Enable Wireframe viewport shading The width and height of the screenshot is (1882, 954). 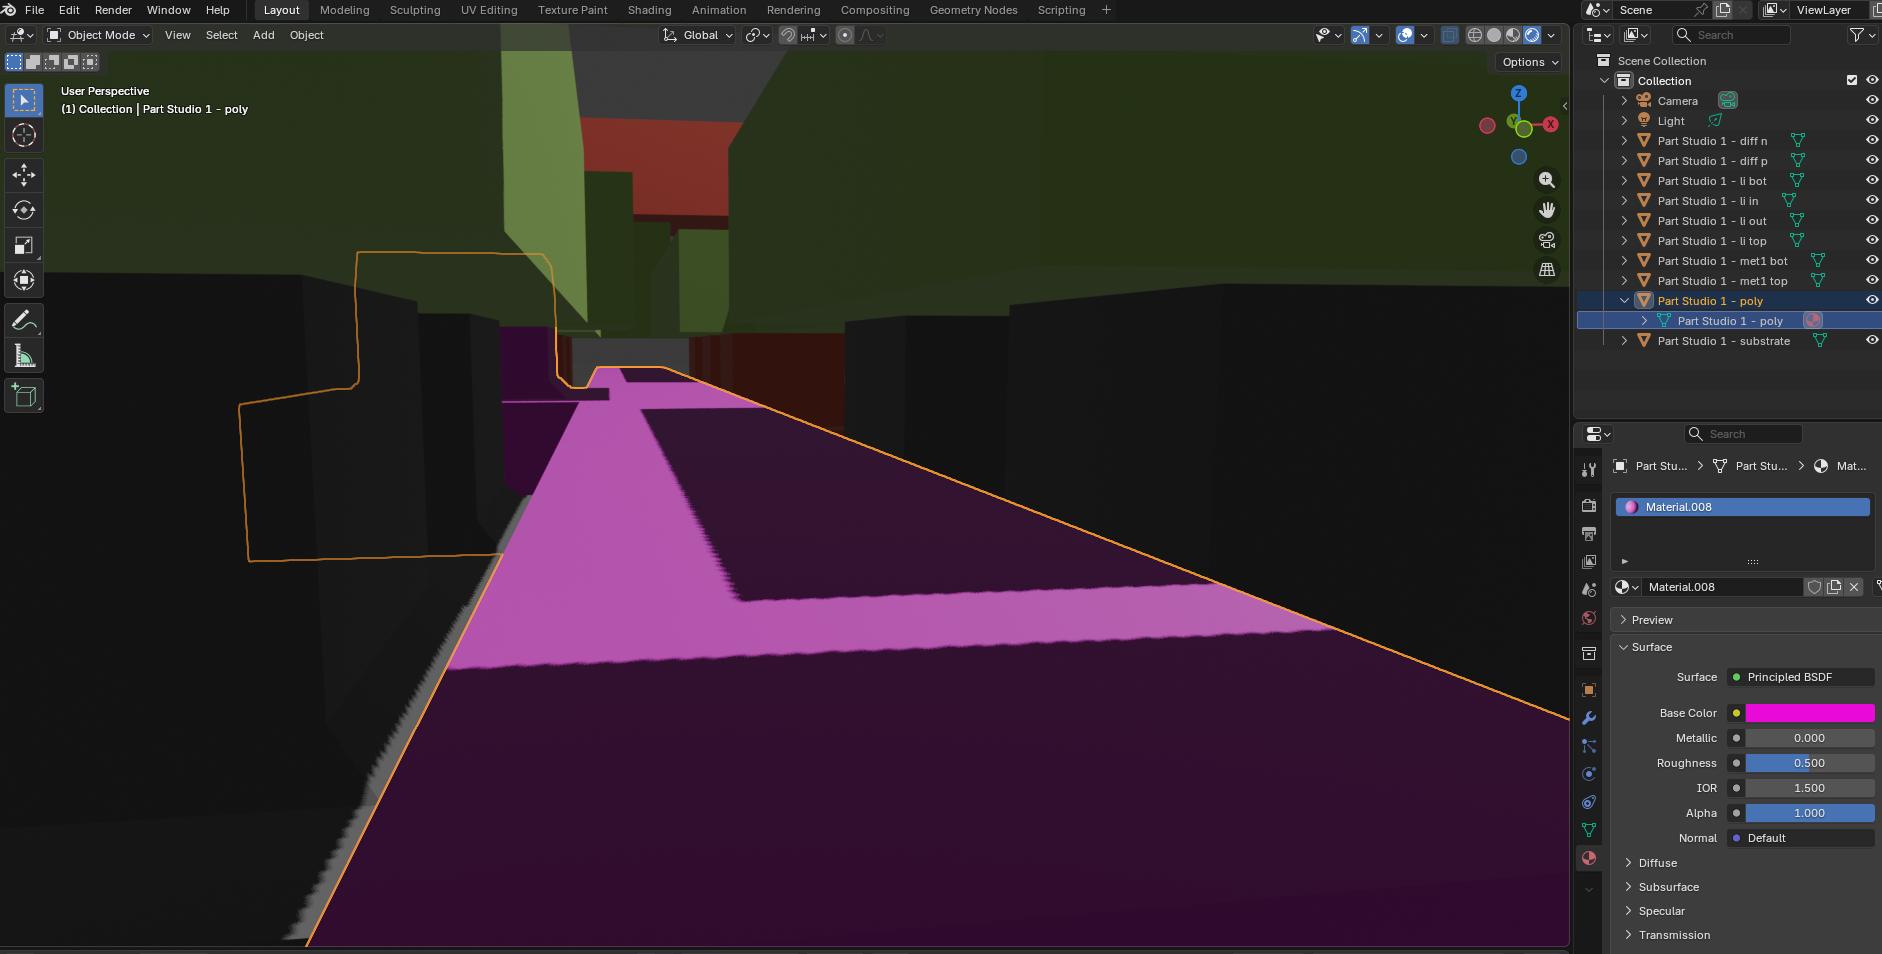[1477, 35]
